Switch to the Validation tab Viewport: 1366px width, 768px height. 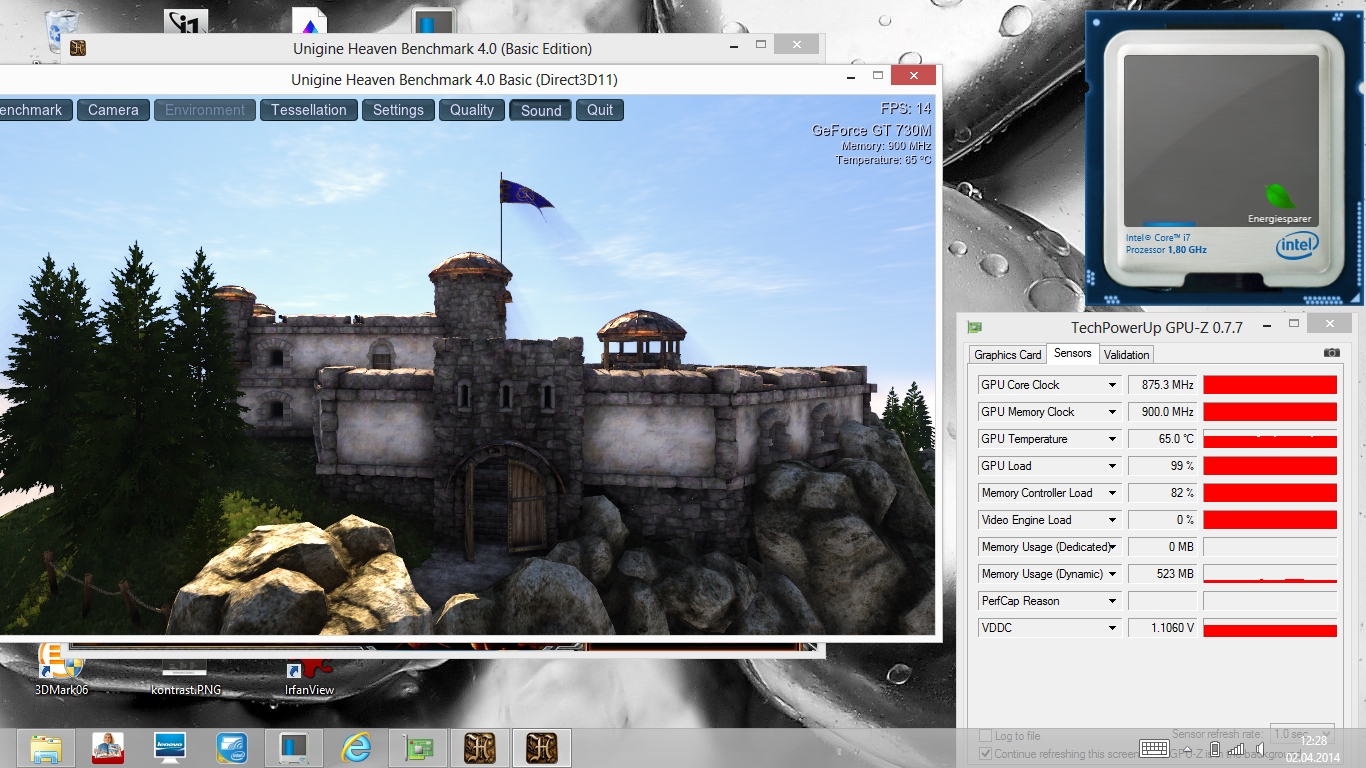click(1127, 355)
